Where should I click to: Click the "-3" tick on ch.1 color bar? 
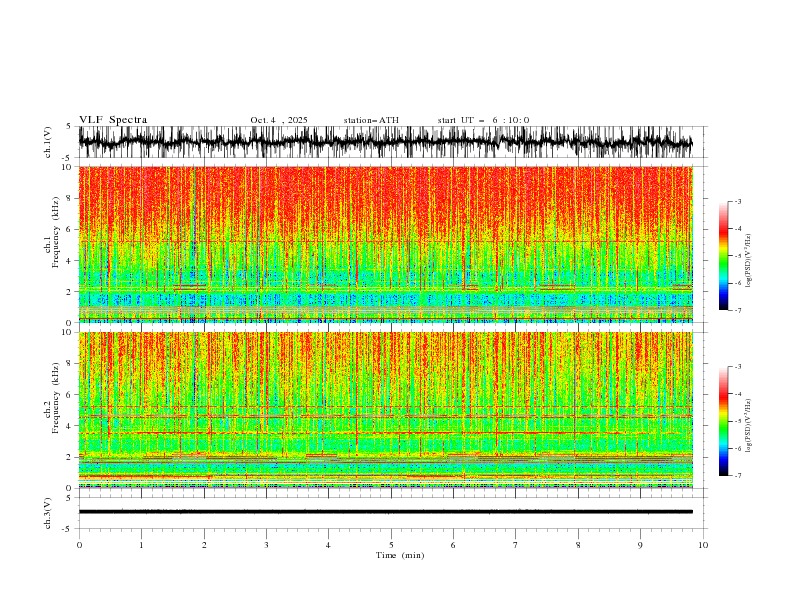point(738,201)
